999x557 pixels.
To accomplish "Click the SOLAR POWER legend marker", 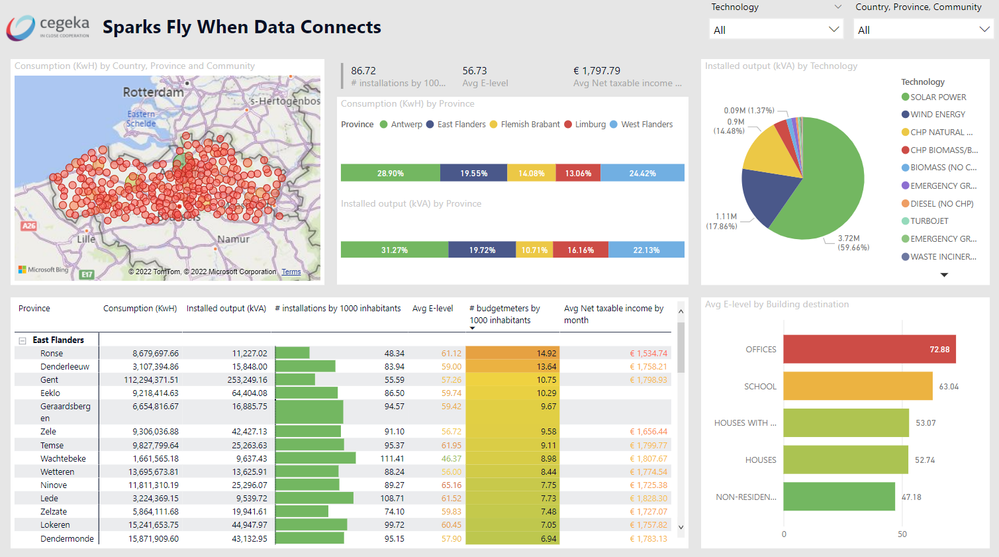I will [905, 98].
